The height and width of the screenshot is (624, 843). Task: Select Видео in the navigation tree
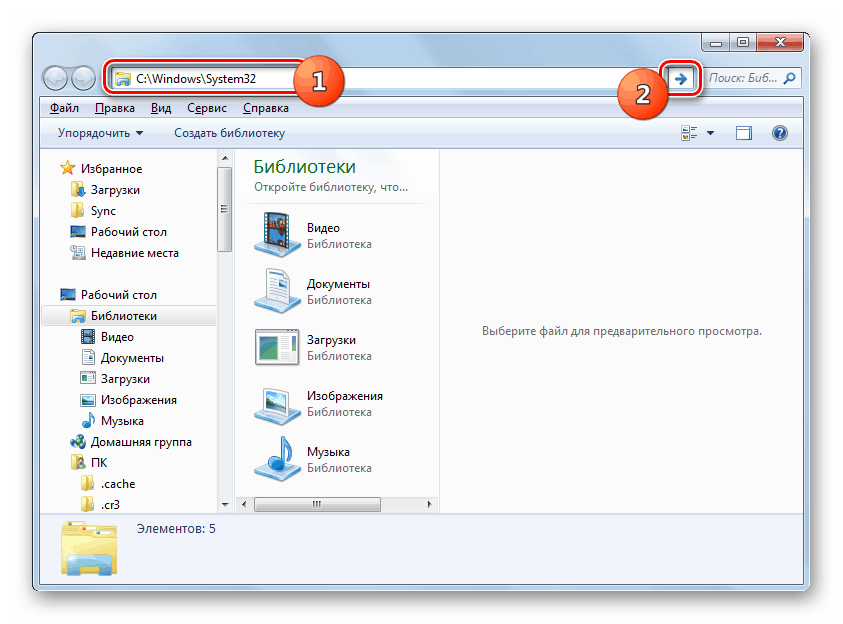(117, 336)
